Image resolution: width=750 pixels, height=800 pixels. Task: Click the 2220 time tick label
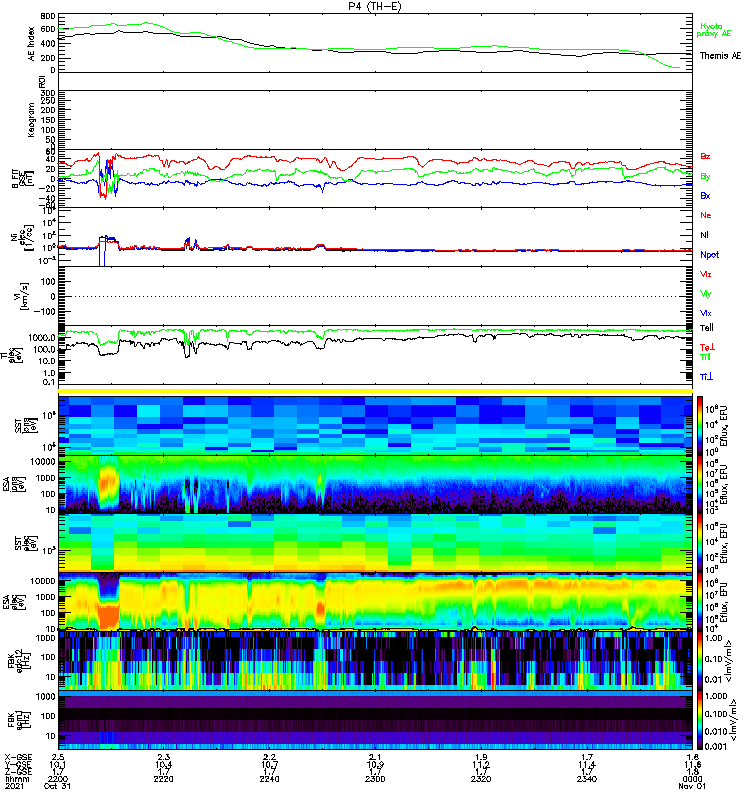coord(163,779)
